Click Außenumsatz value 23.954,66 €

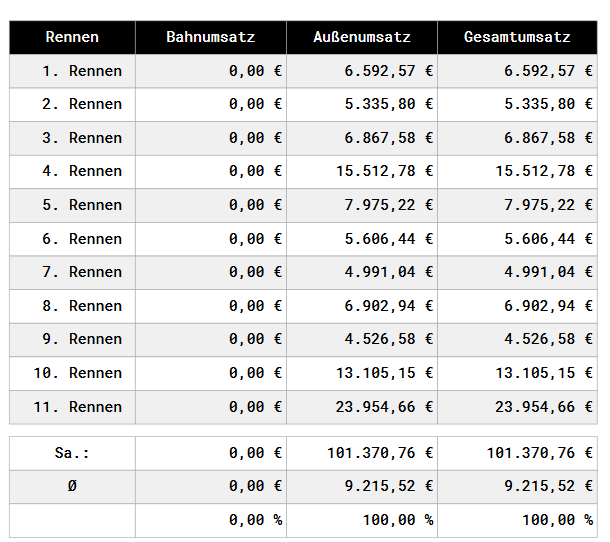384,407
